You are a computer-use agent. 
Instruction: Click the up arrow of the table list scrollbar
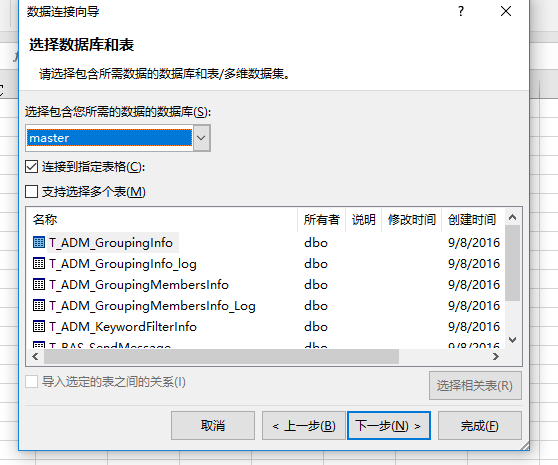tap(512, 217)
